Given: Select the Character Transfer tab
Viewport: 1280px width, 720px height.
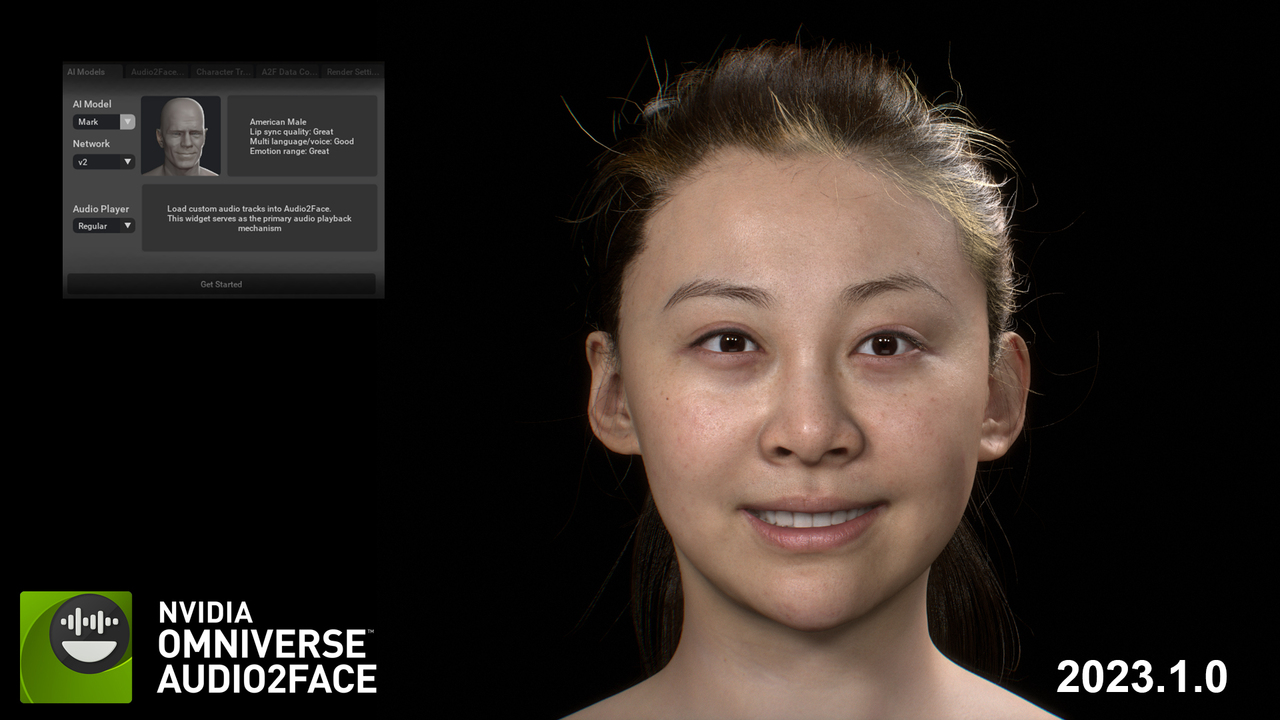Looking at the screenshot, I should tap(222, 72).
